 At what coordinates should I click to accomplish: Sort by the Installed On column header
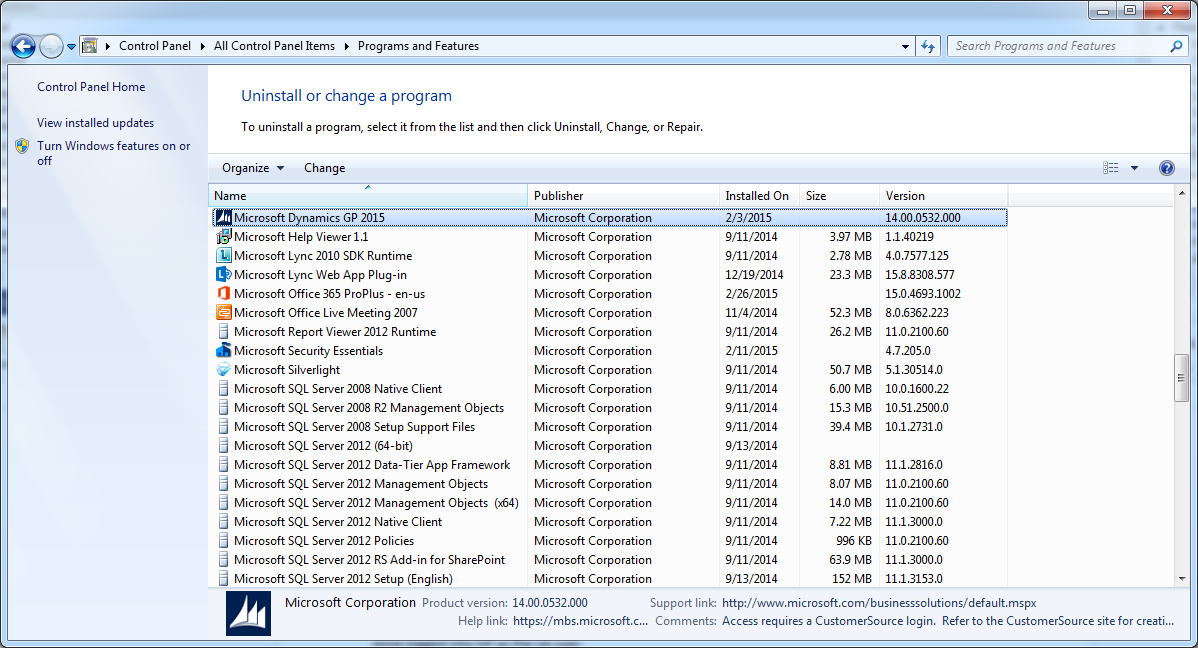759,196
